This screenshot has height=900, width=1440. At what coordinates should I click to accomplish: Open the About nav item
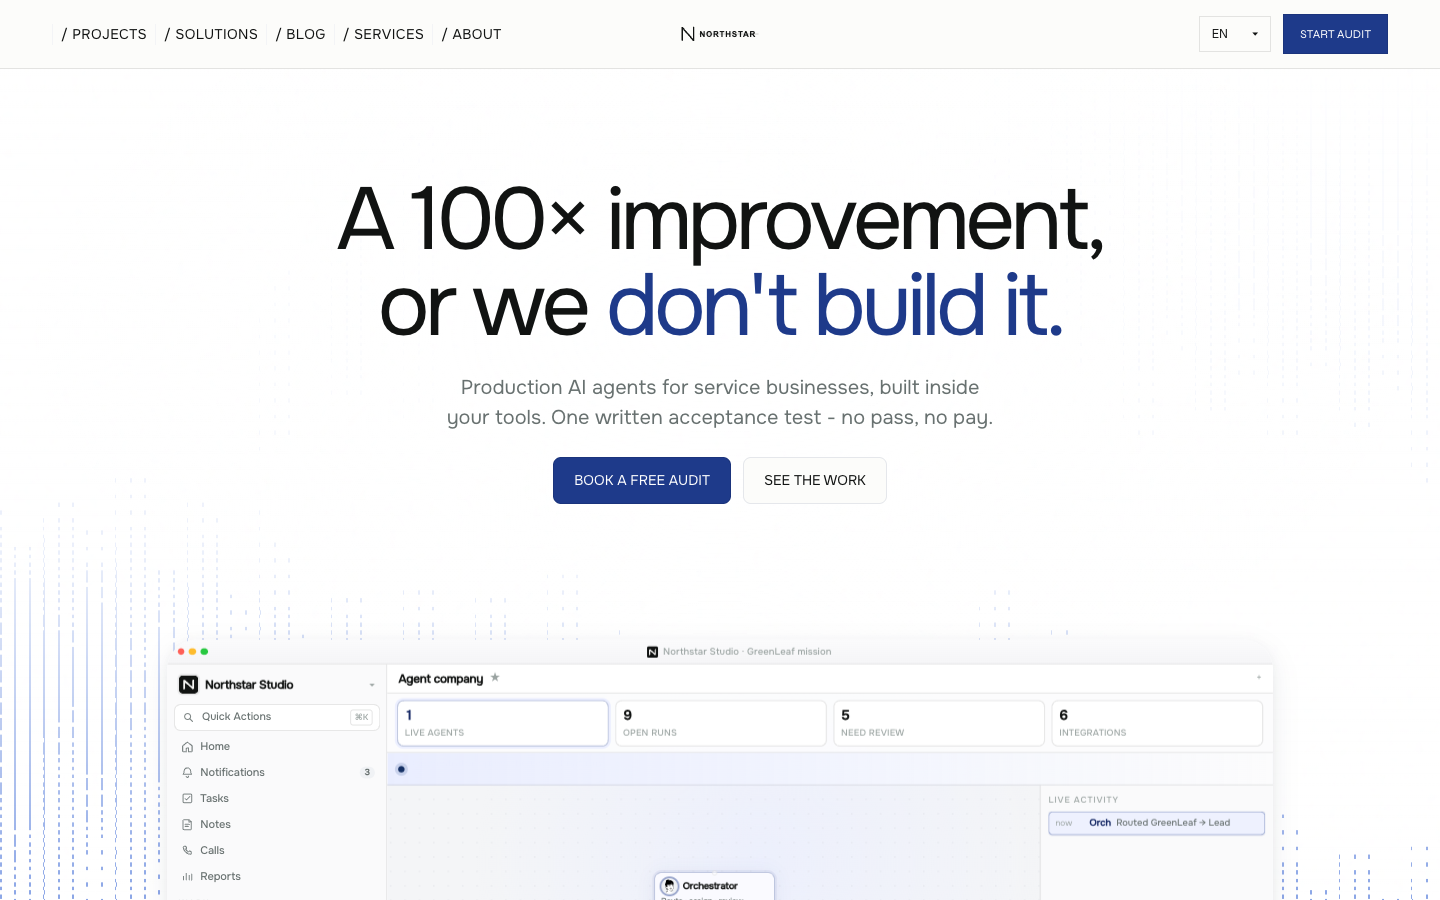472,34
